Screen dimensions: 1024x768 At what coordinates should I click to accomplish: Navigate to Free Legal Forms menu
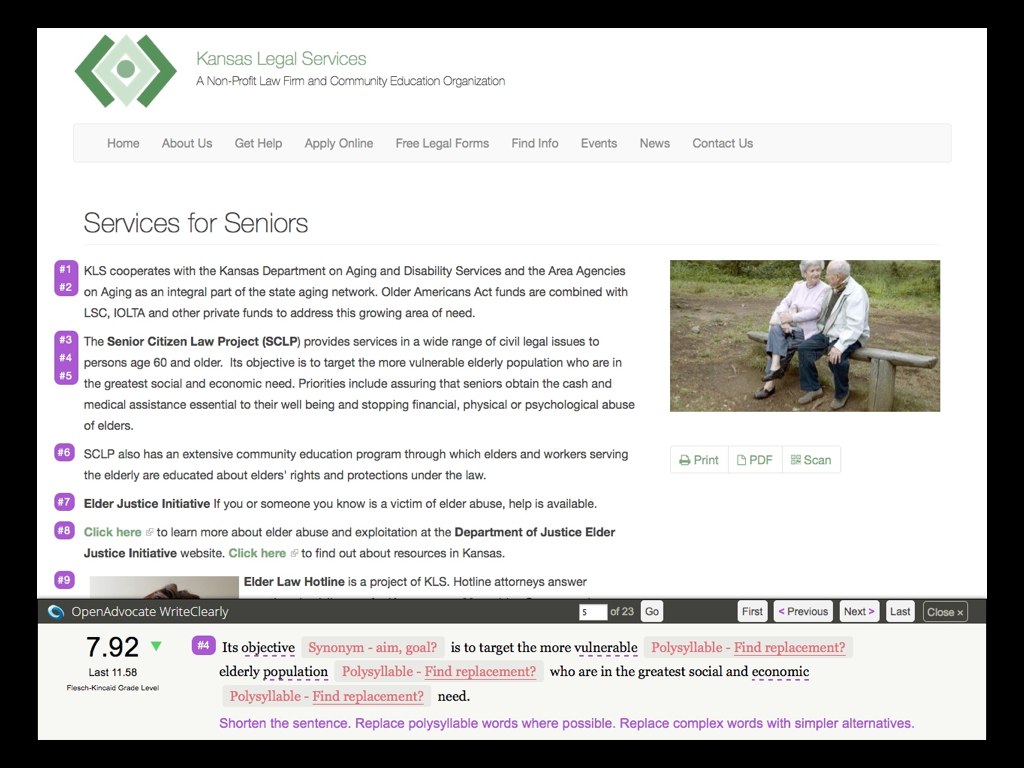click(x=442, y=143)
